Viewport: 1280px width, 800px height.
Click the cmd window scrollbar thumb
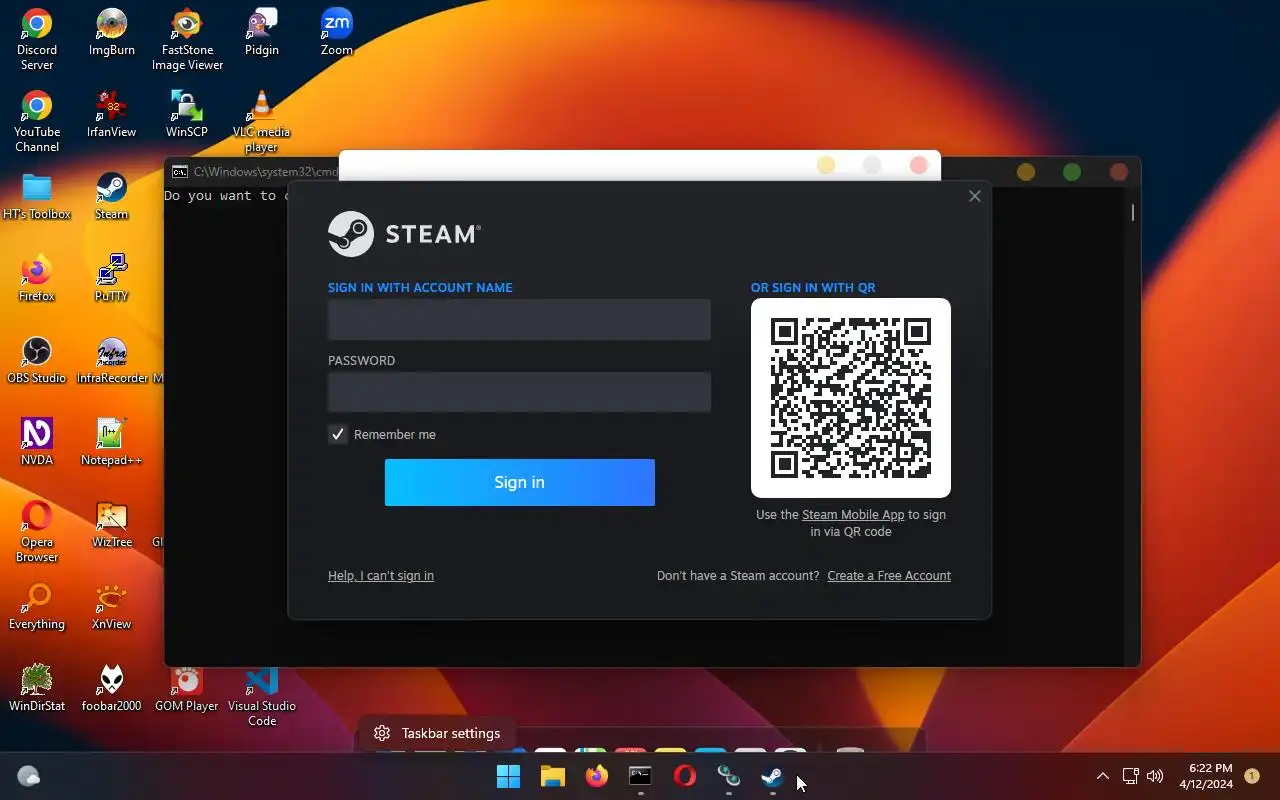1133,212
